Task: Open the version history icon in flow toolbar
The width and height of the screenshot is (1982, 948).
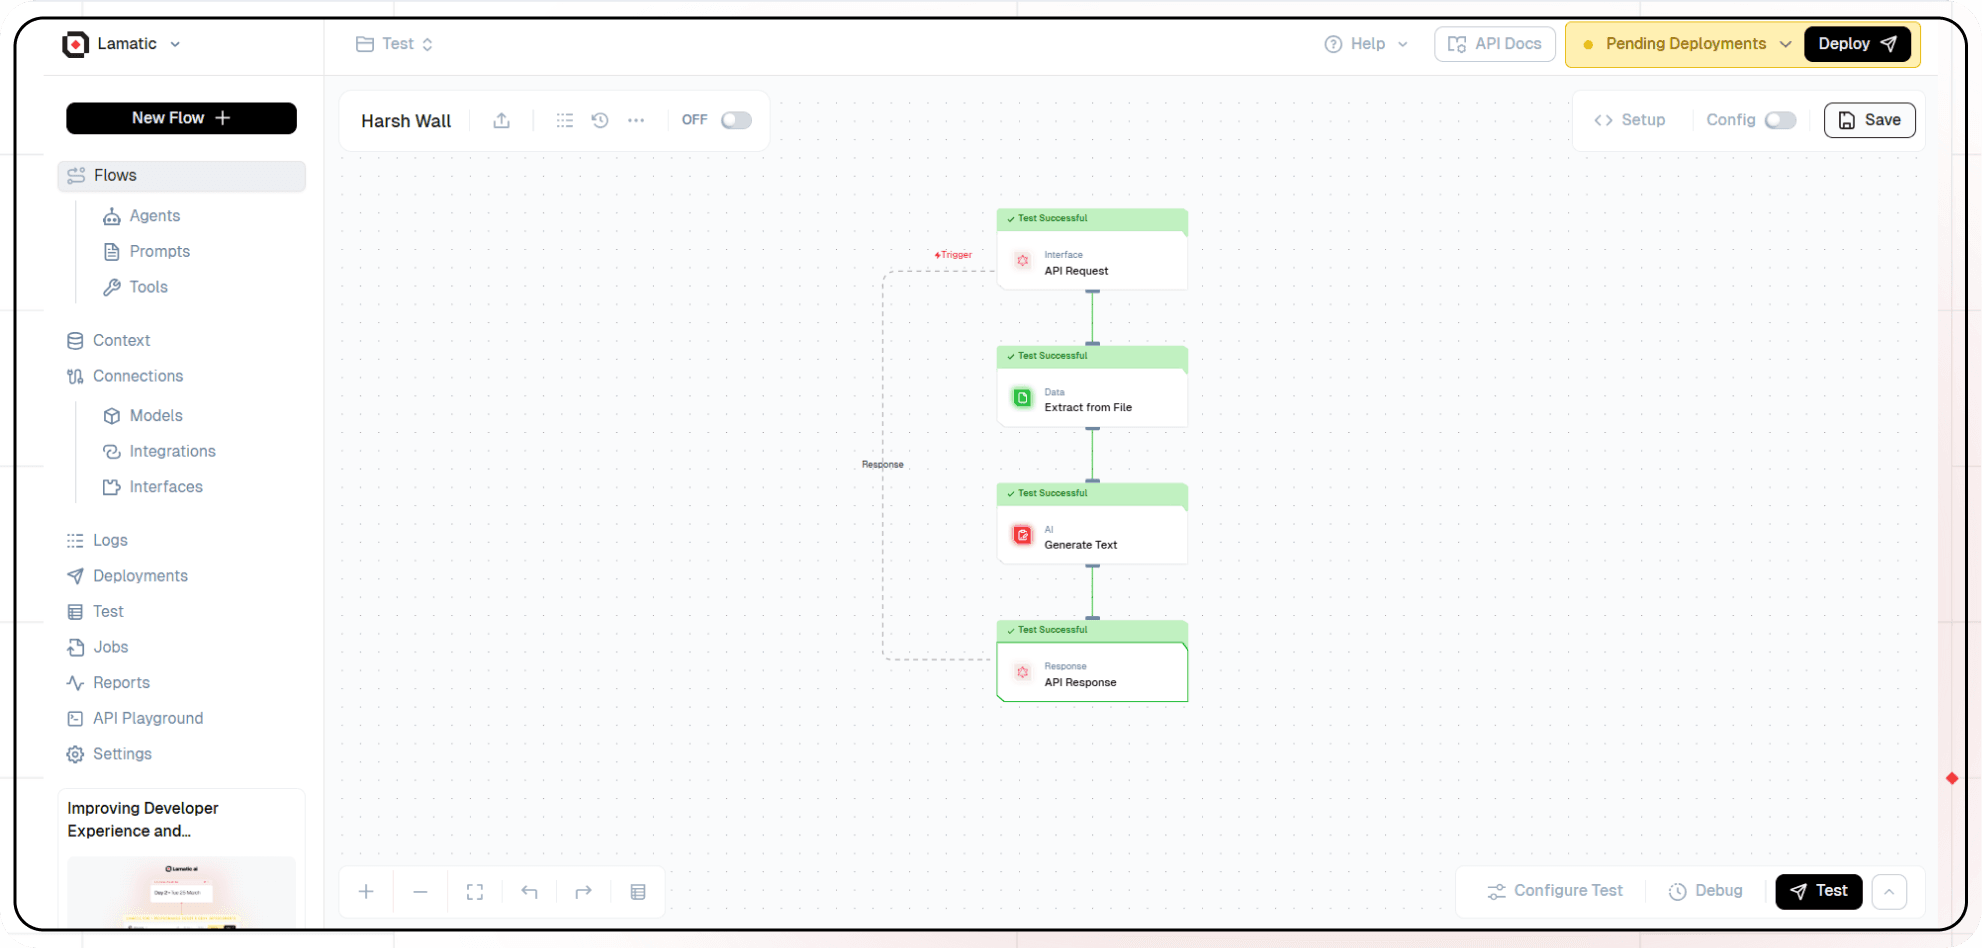Action: coord(599,120)
